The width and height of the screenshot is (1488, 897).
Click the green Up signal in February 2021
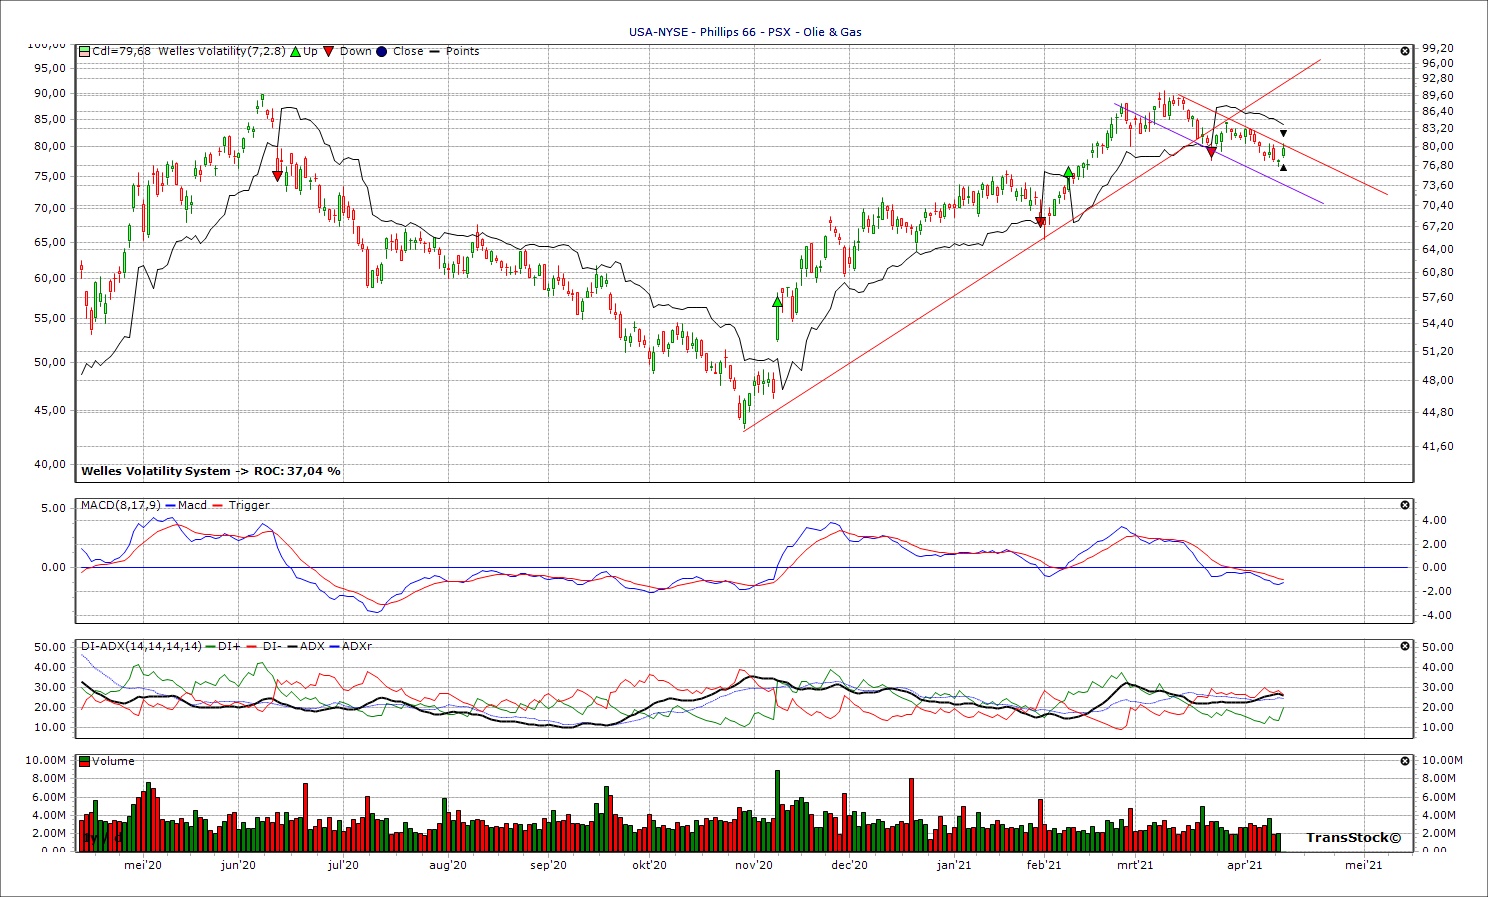pos(1068,172)
